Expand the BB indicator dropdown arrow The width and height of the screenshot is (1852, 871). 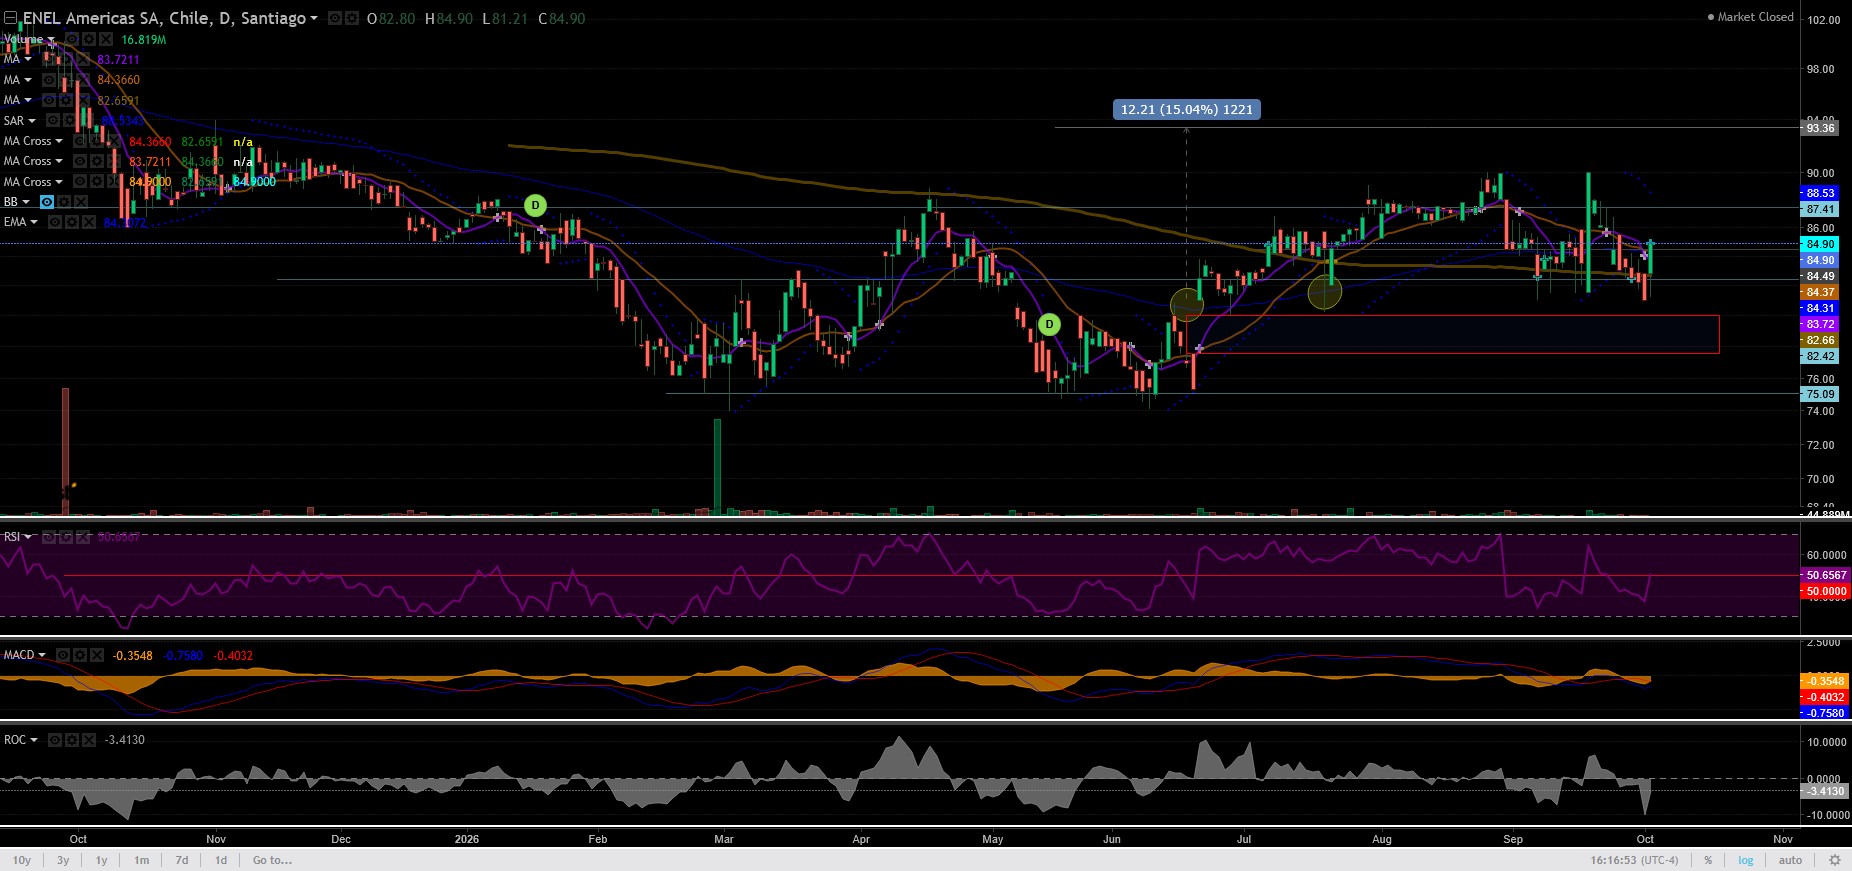coord(26,202)
